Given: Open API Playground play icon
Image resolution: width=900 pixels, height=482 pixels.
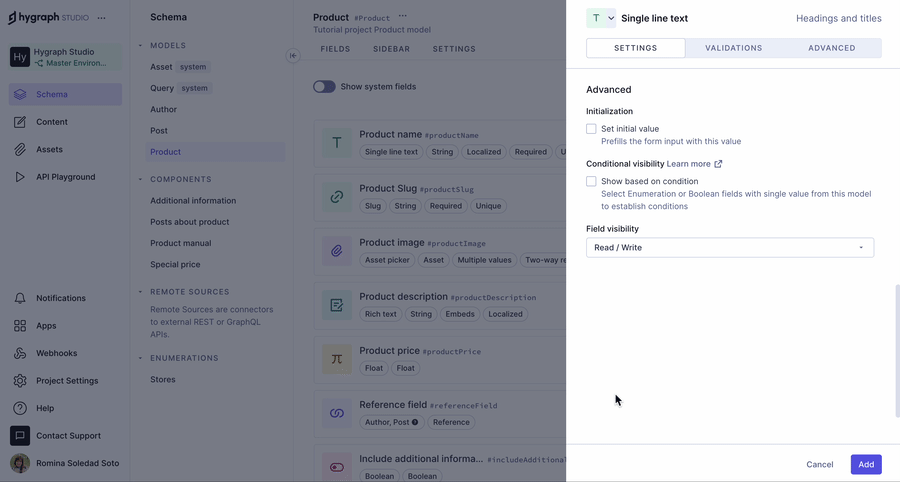Looking at the screenshot, I should (20, 177).
